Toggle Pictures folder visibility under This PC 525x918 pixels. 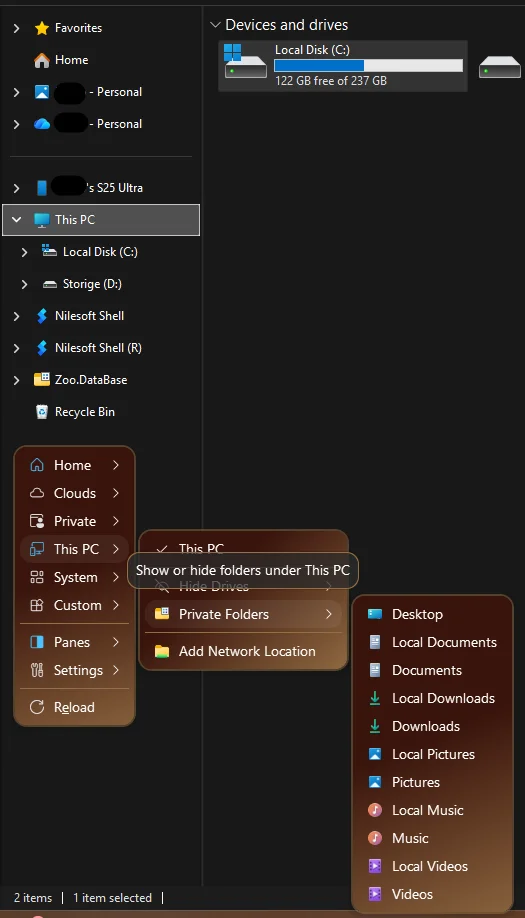[x=433, y=782]
